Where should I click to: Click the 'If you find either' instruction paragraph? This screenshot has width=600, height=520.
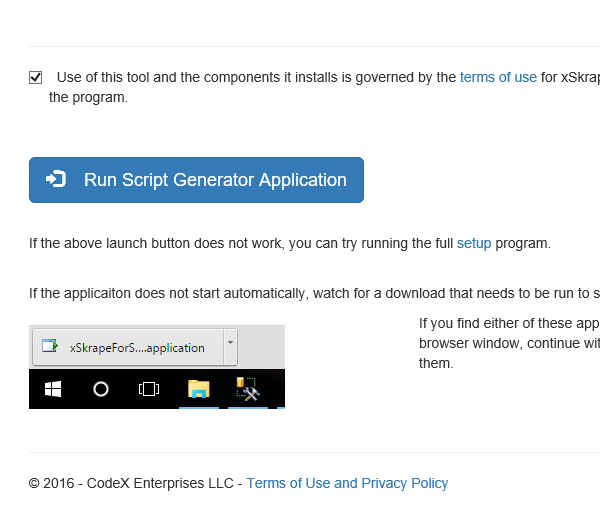[x=509, y=343]
